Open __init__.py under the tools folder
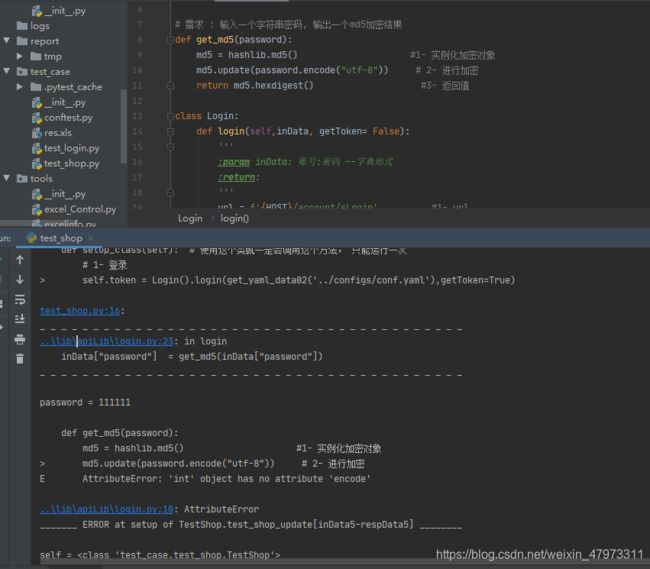Screen dimensions: 650x569 (x=59, y=194)
